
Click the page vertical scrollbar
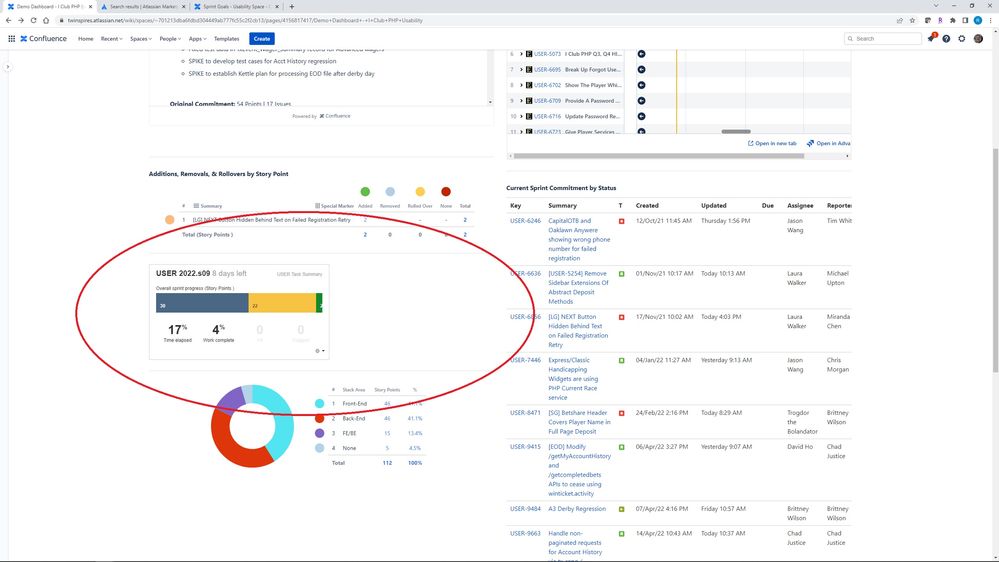pos(995,260)
